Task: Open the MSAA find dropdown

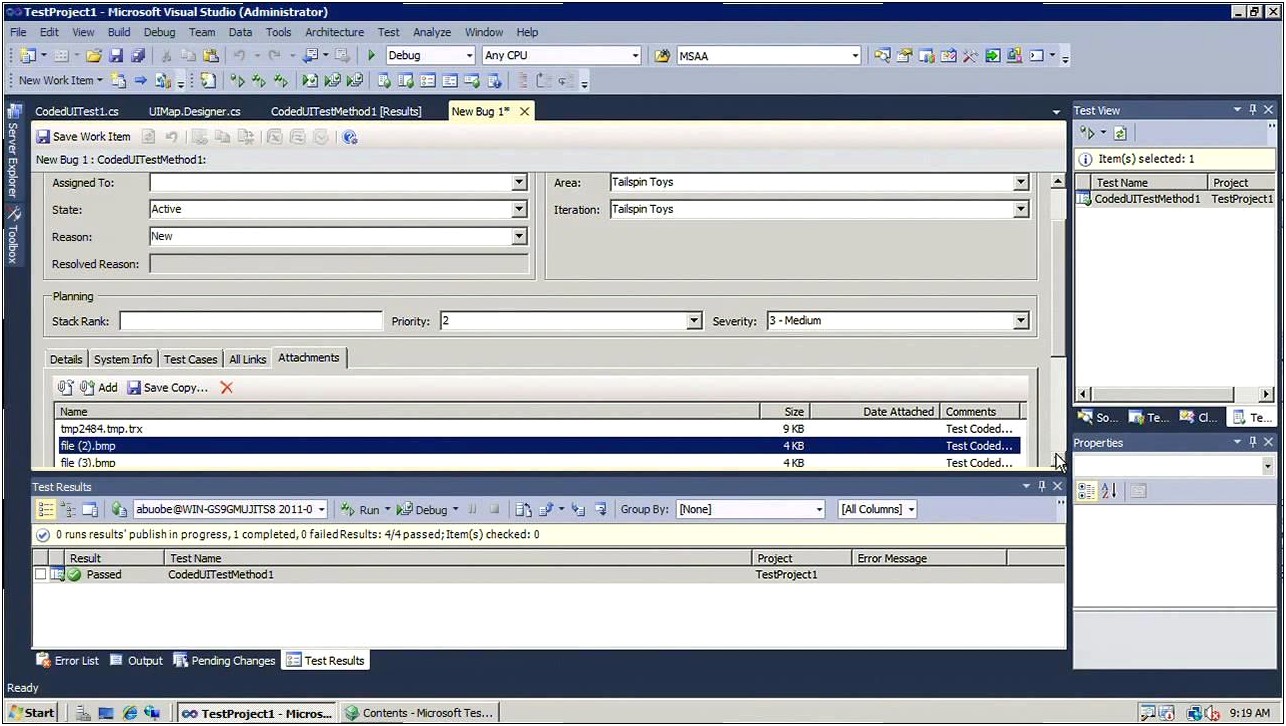Action: [855, 56]
